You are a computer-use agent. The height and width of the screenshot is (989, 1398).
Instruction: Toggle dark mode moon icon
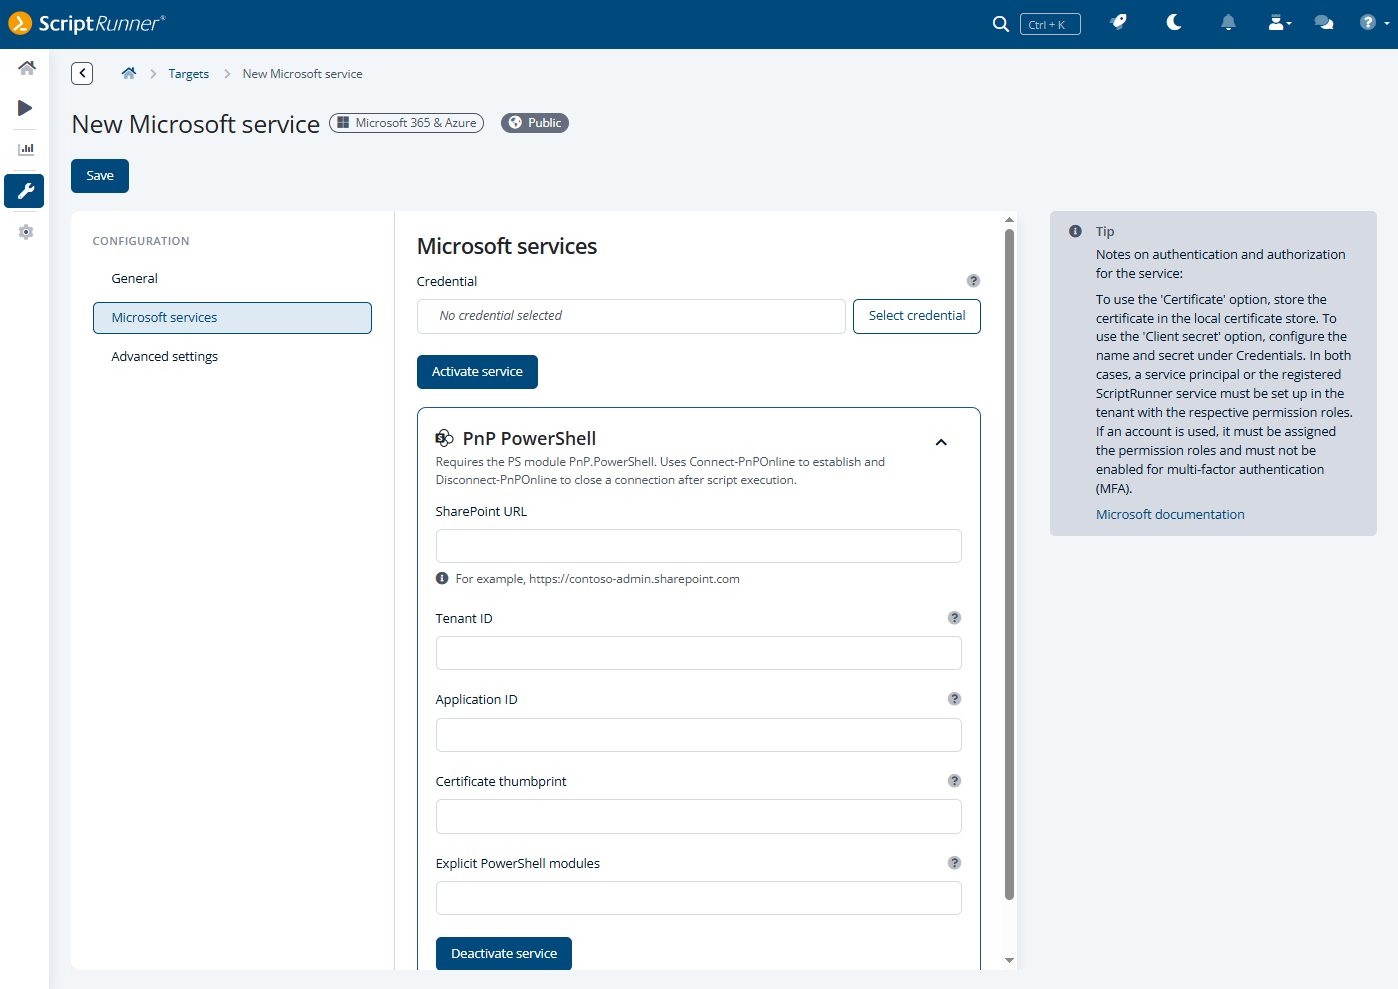point(1174,23)
